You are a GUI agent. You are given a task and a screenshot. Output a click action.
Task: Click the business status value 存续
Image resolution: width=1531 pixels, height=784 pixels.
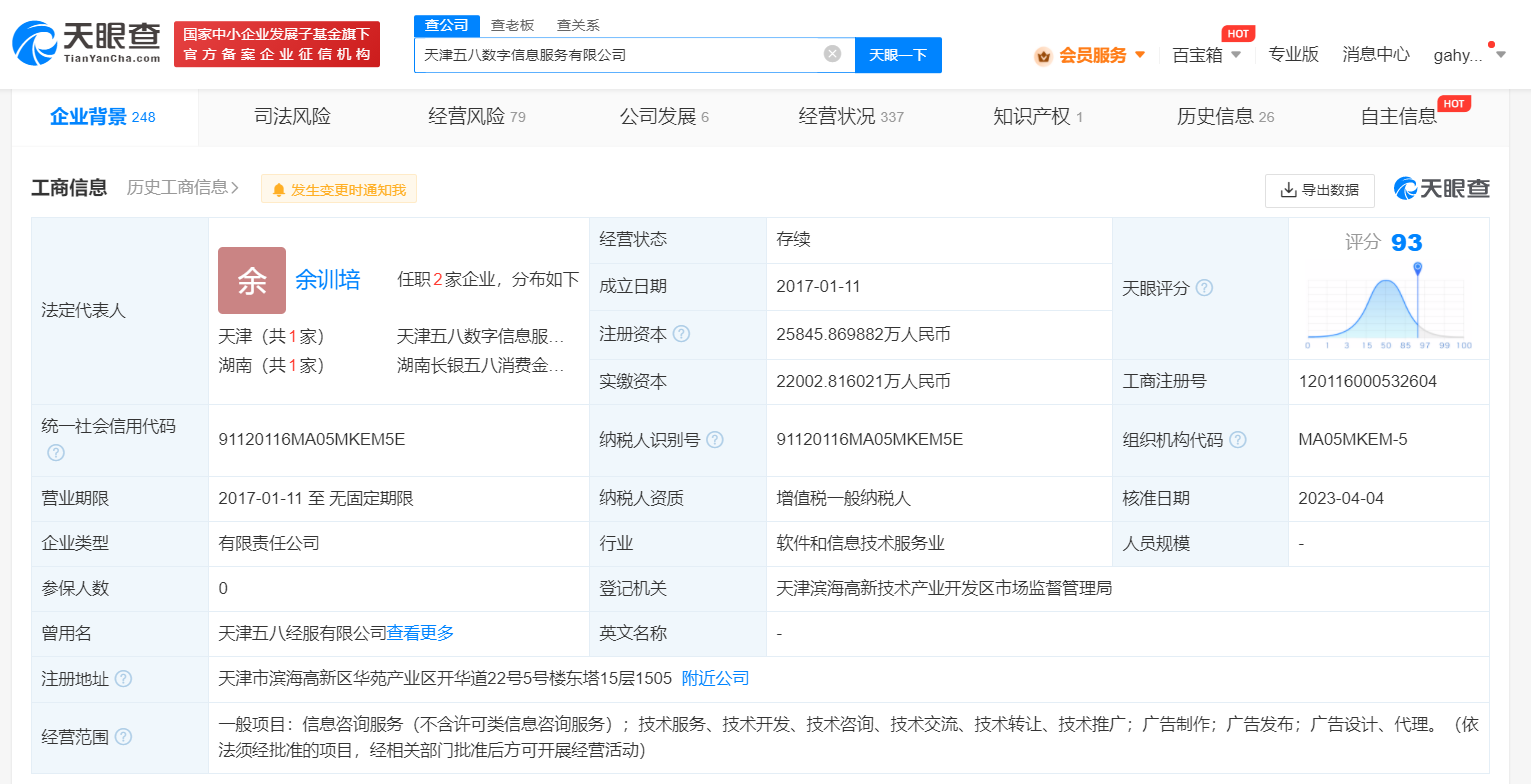pos(793,240)
